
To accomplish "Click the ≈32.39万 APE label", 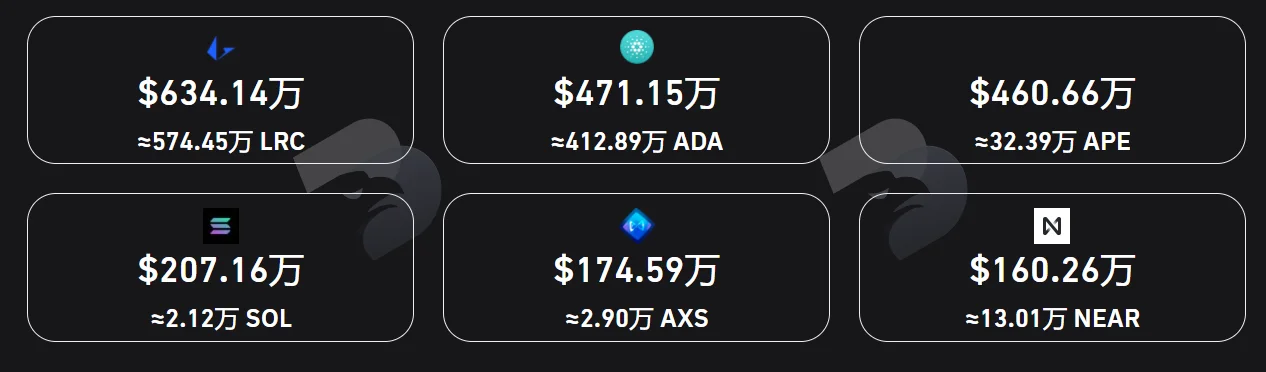I will point(1052,143).
